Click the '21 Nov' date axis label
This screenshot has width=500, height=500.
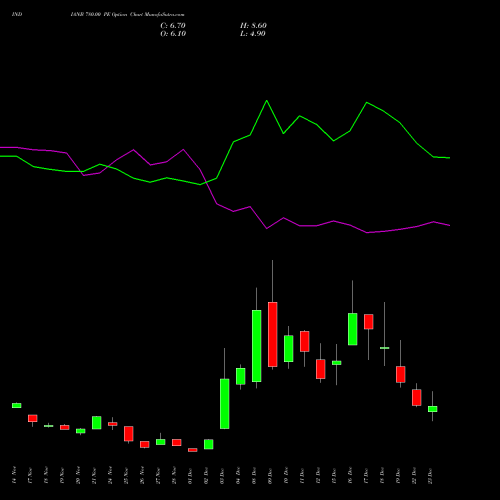tap(94, 476)
